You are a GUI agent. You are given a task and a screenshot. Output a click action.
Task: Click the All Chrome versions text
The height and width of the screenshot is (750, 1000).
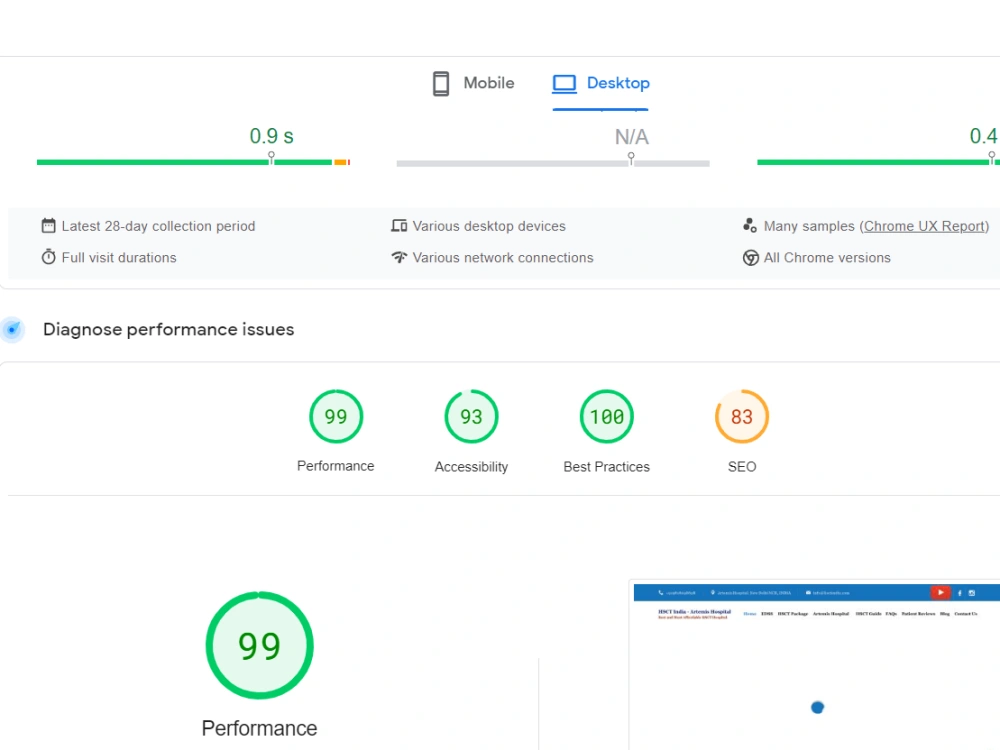coord(827,258)
